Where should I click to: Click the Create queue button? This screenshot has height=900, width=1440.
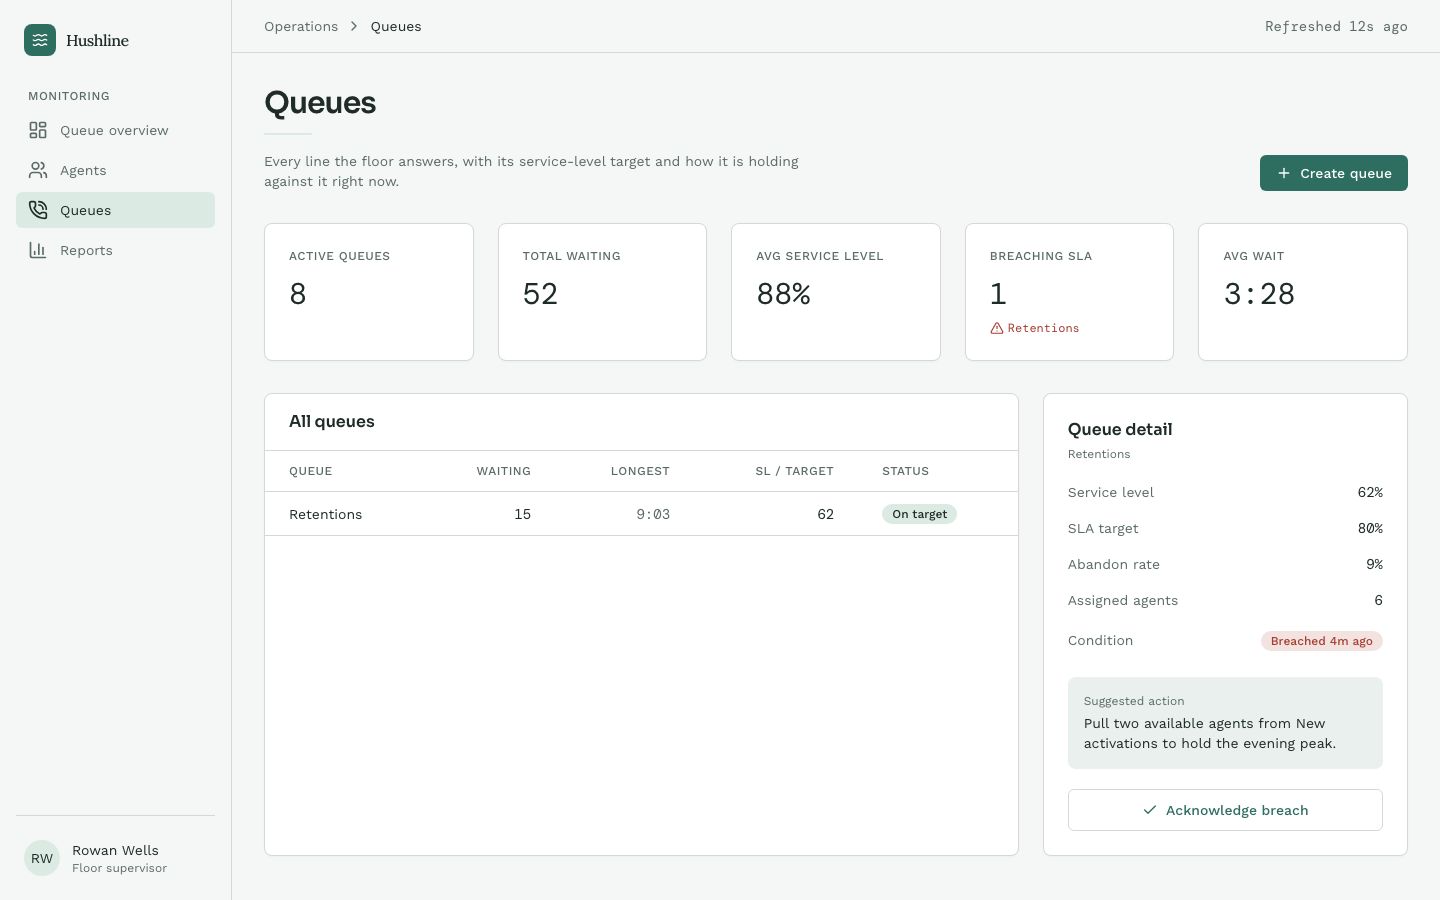tap(1333, 173)
